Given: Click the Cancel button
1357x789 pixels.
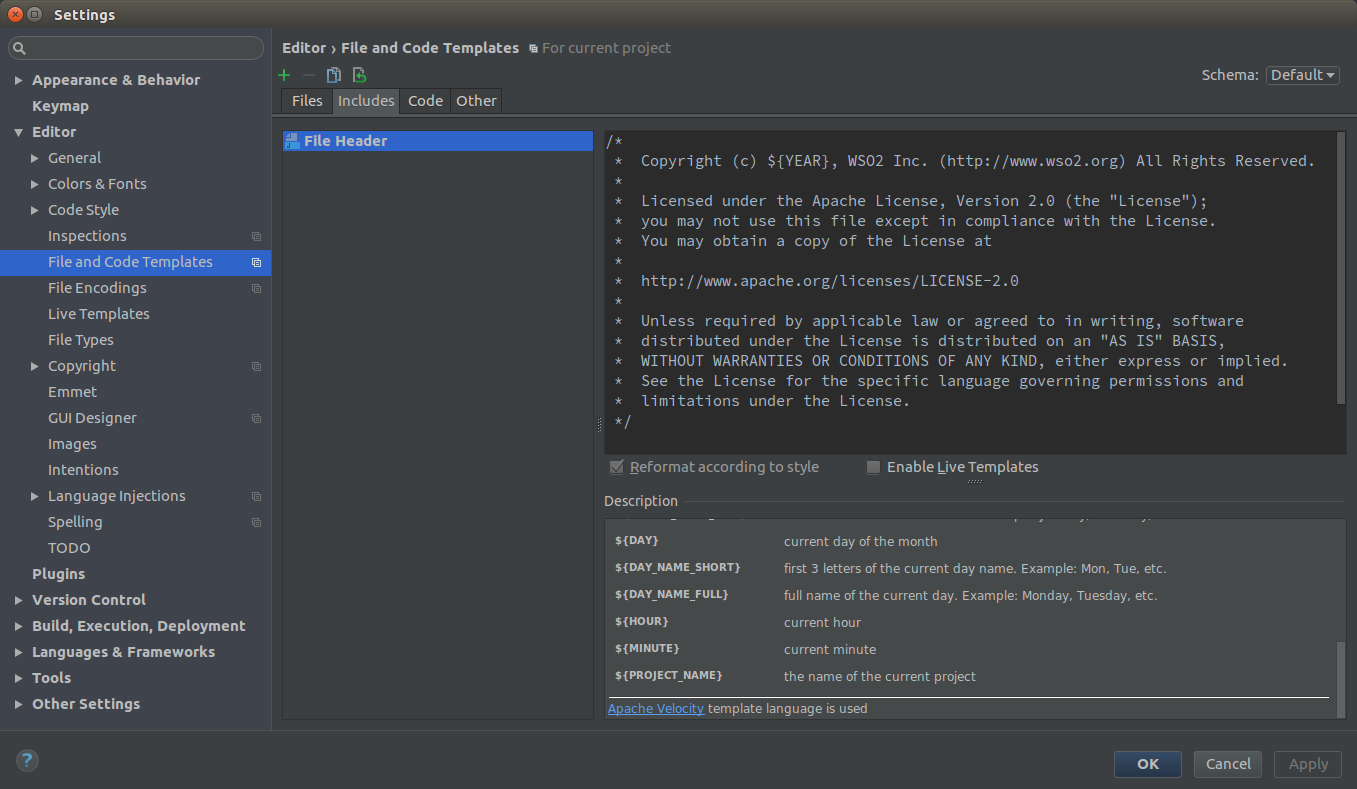Looking at the screenshot, I should (1228, 764).
